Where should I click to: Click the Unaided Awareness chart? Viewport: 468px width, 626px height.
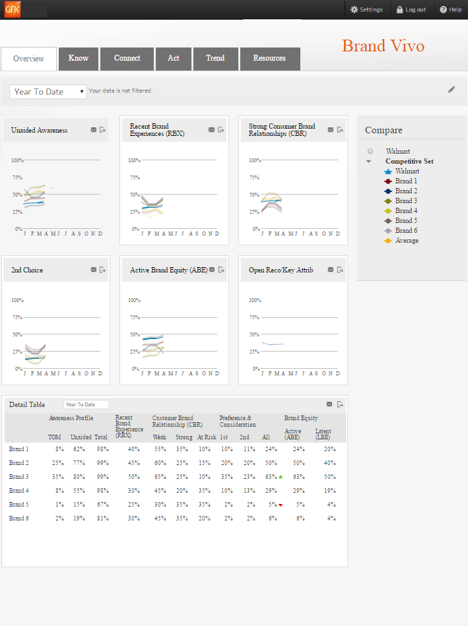point(57,195)
